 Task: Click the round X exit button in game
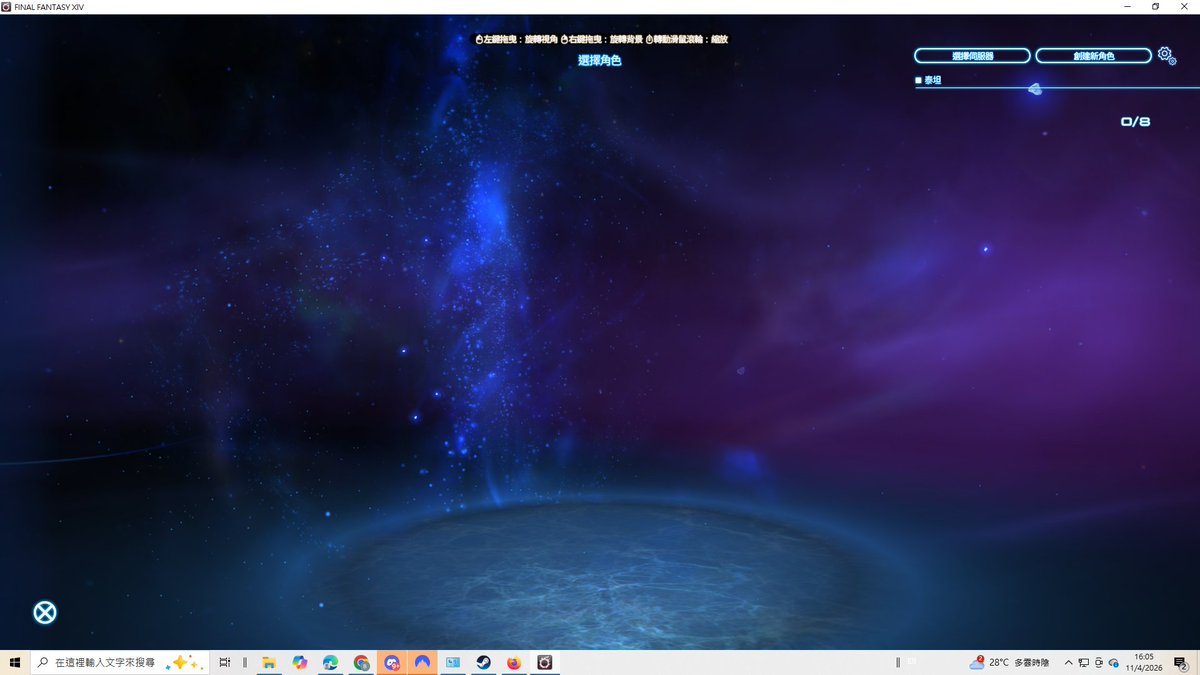pos(45,613)
